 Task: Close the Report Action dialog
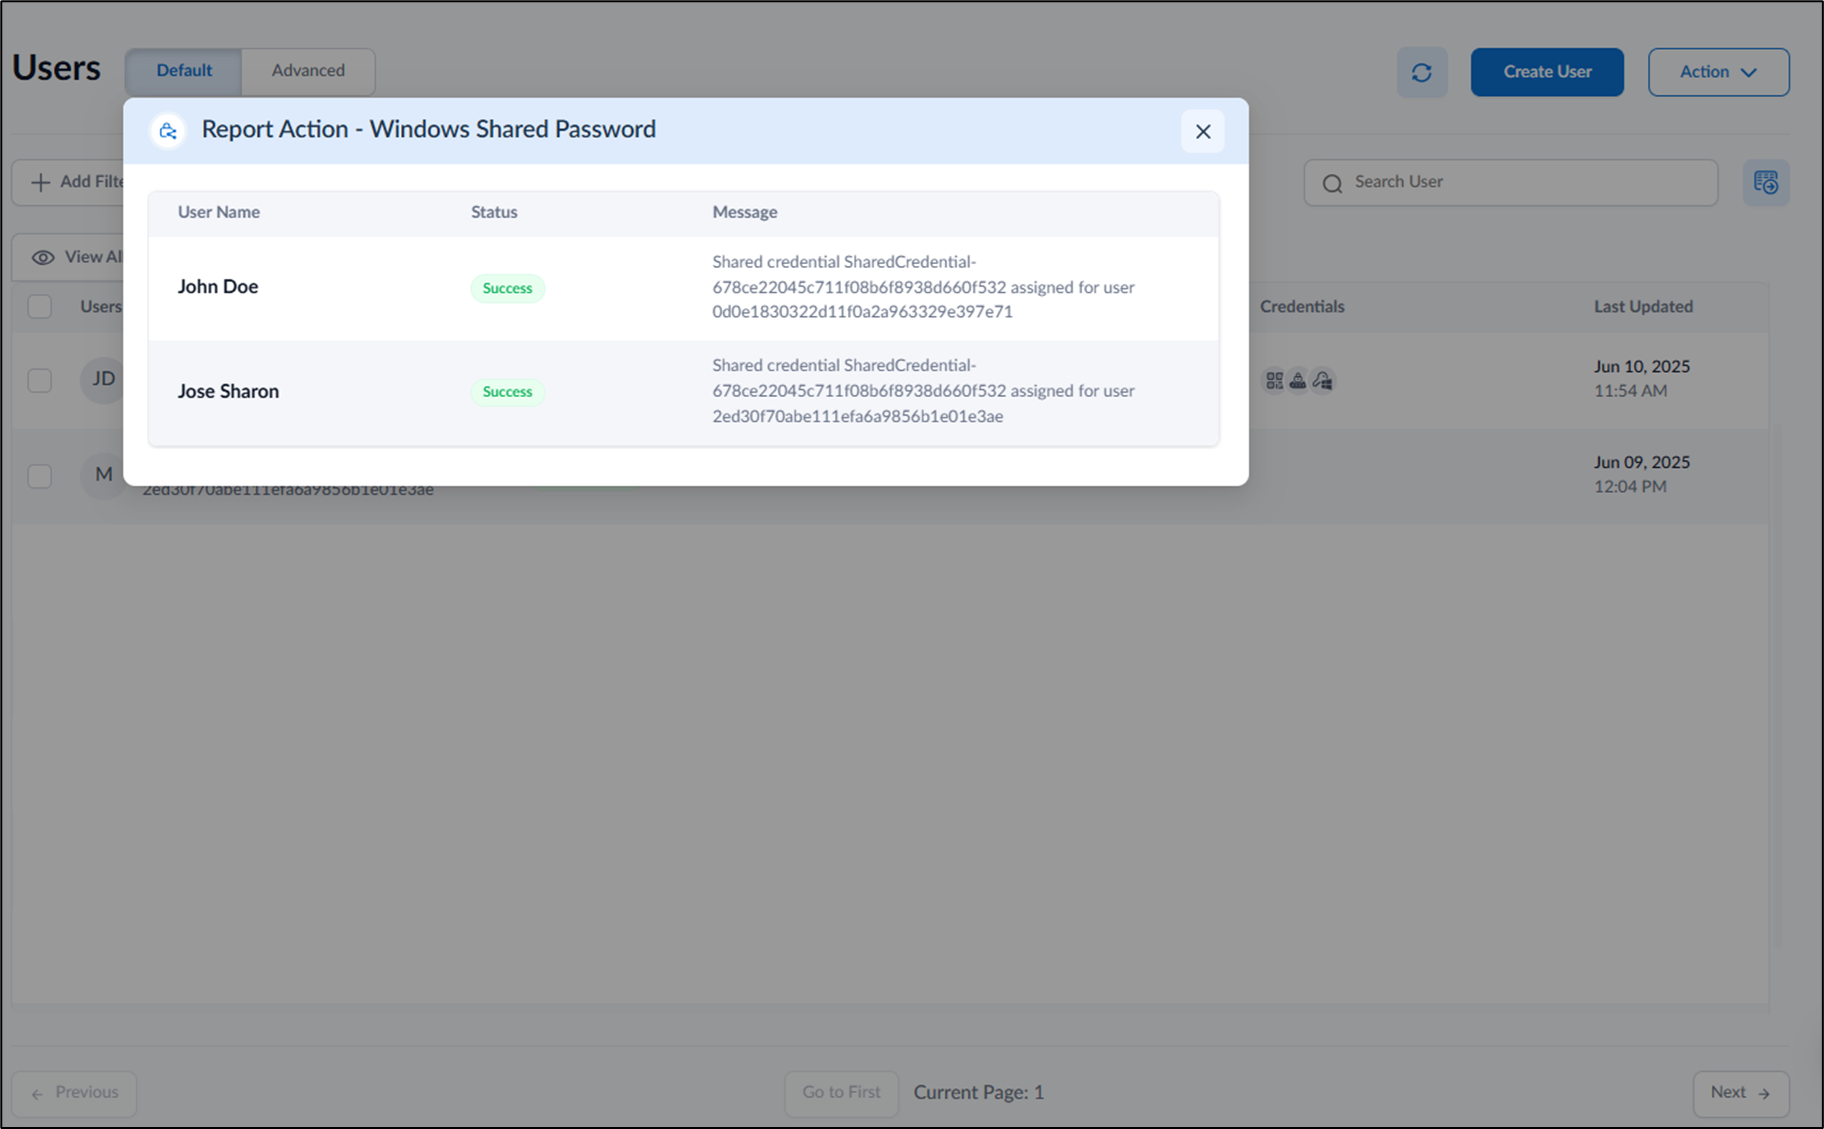click(x=1202, y=131)
